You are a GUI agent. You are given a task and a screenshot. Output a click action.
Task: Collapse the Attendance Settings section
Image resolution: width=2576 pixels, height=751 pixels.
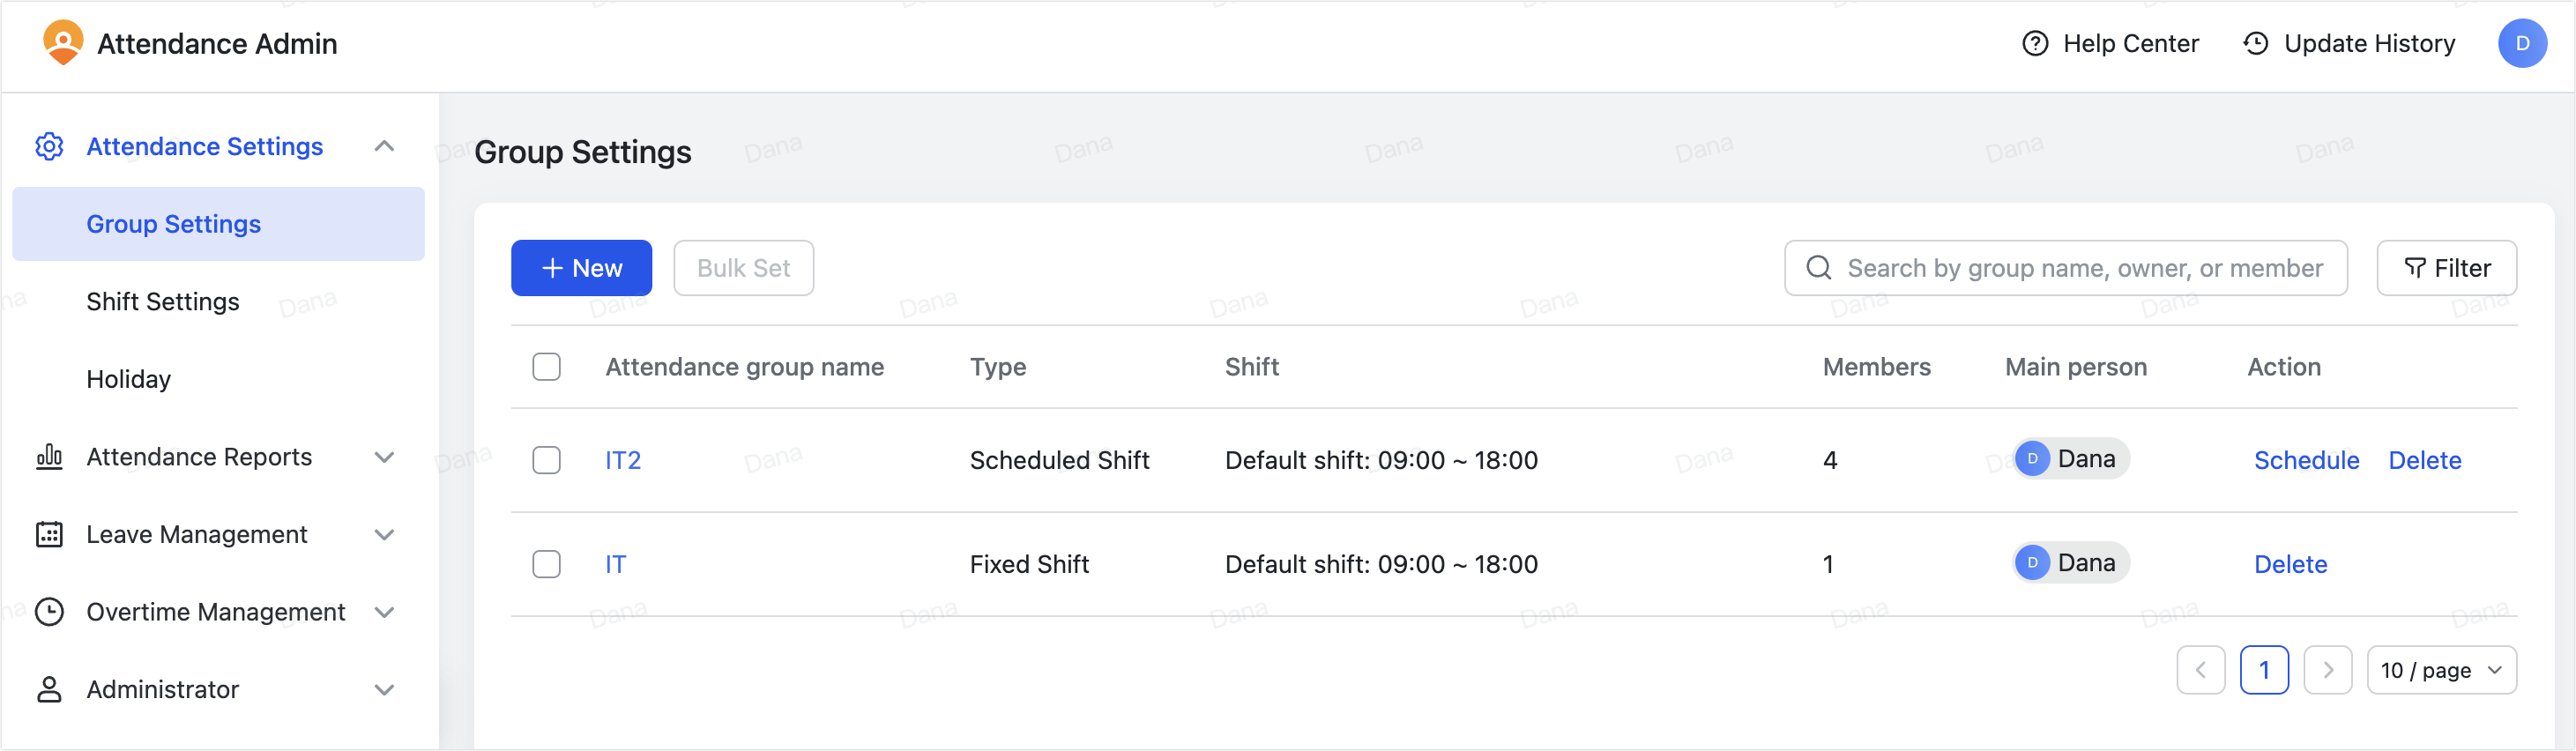tap(385, 146)
